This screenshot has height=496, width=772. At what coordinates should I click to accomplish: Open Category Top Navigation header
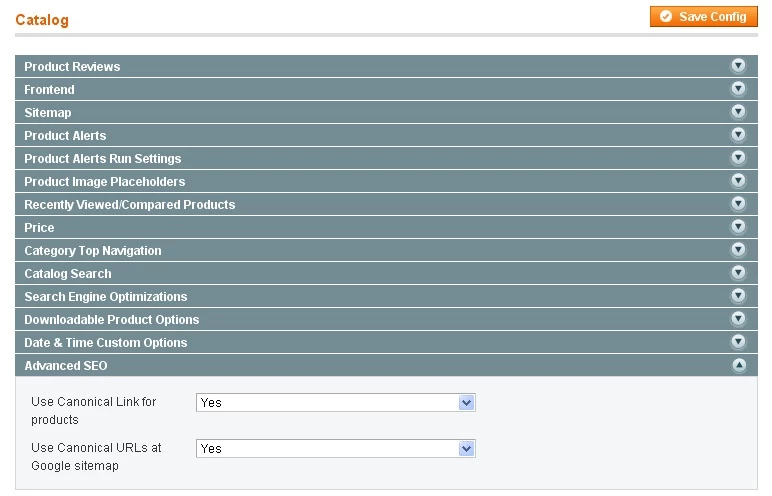click(386, 250)
